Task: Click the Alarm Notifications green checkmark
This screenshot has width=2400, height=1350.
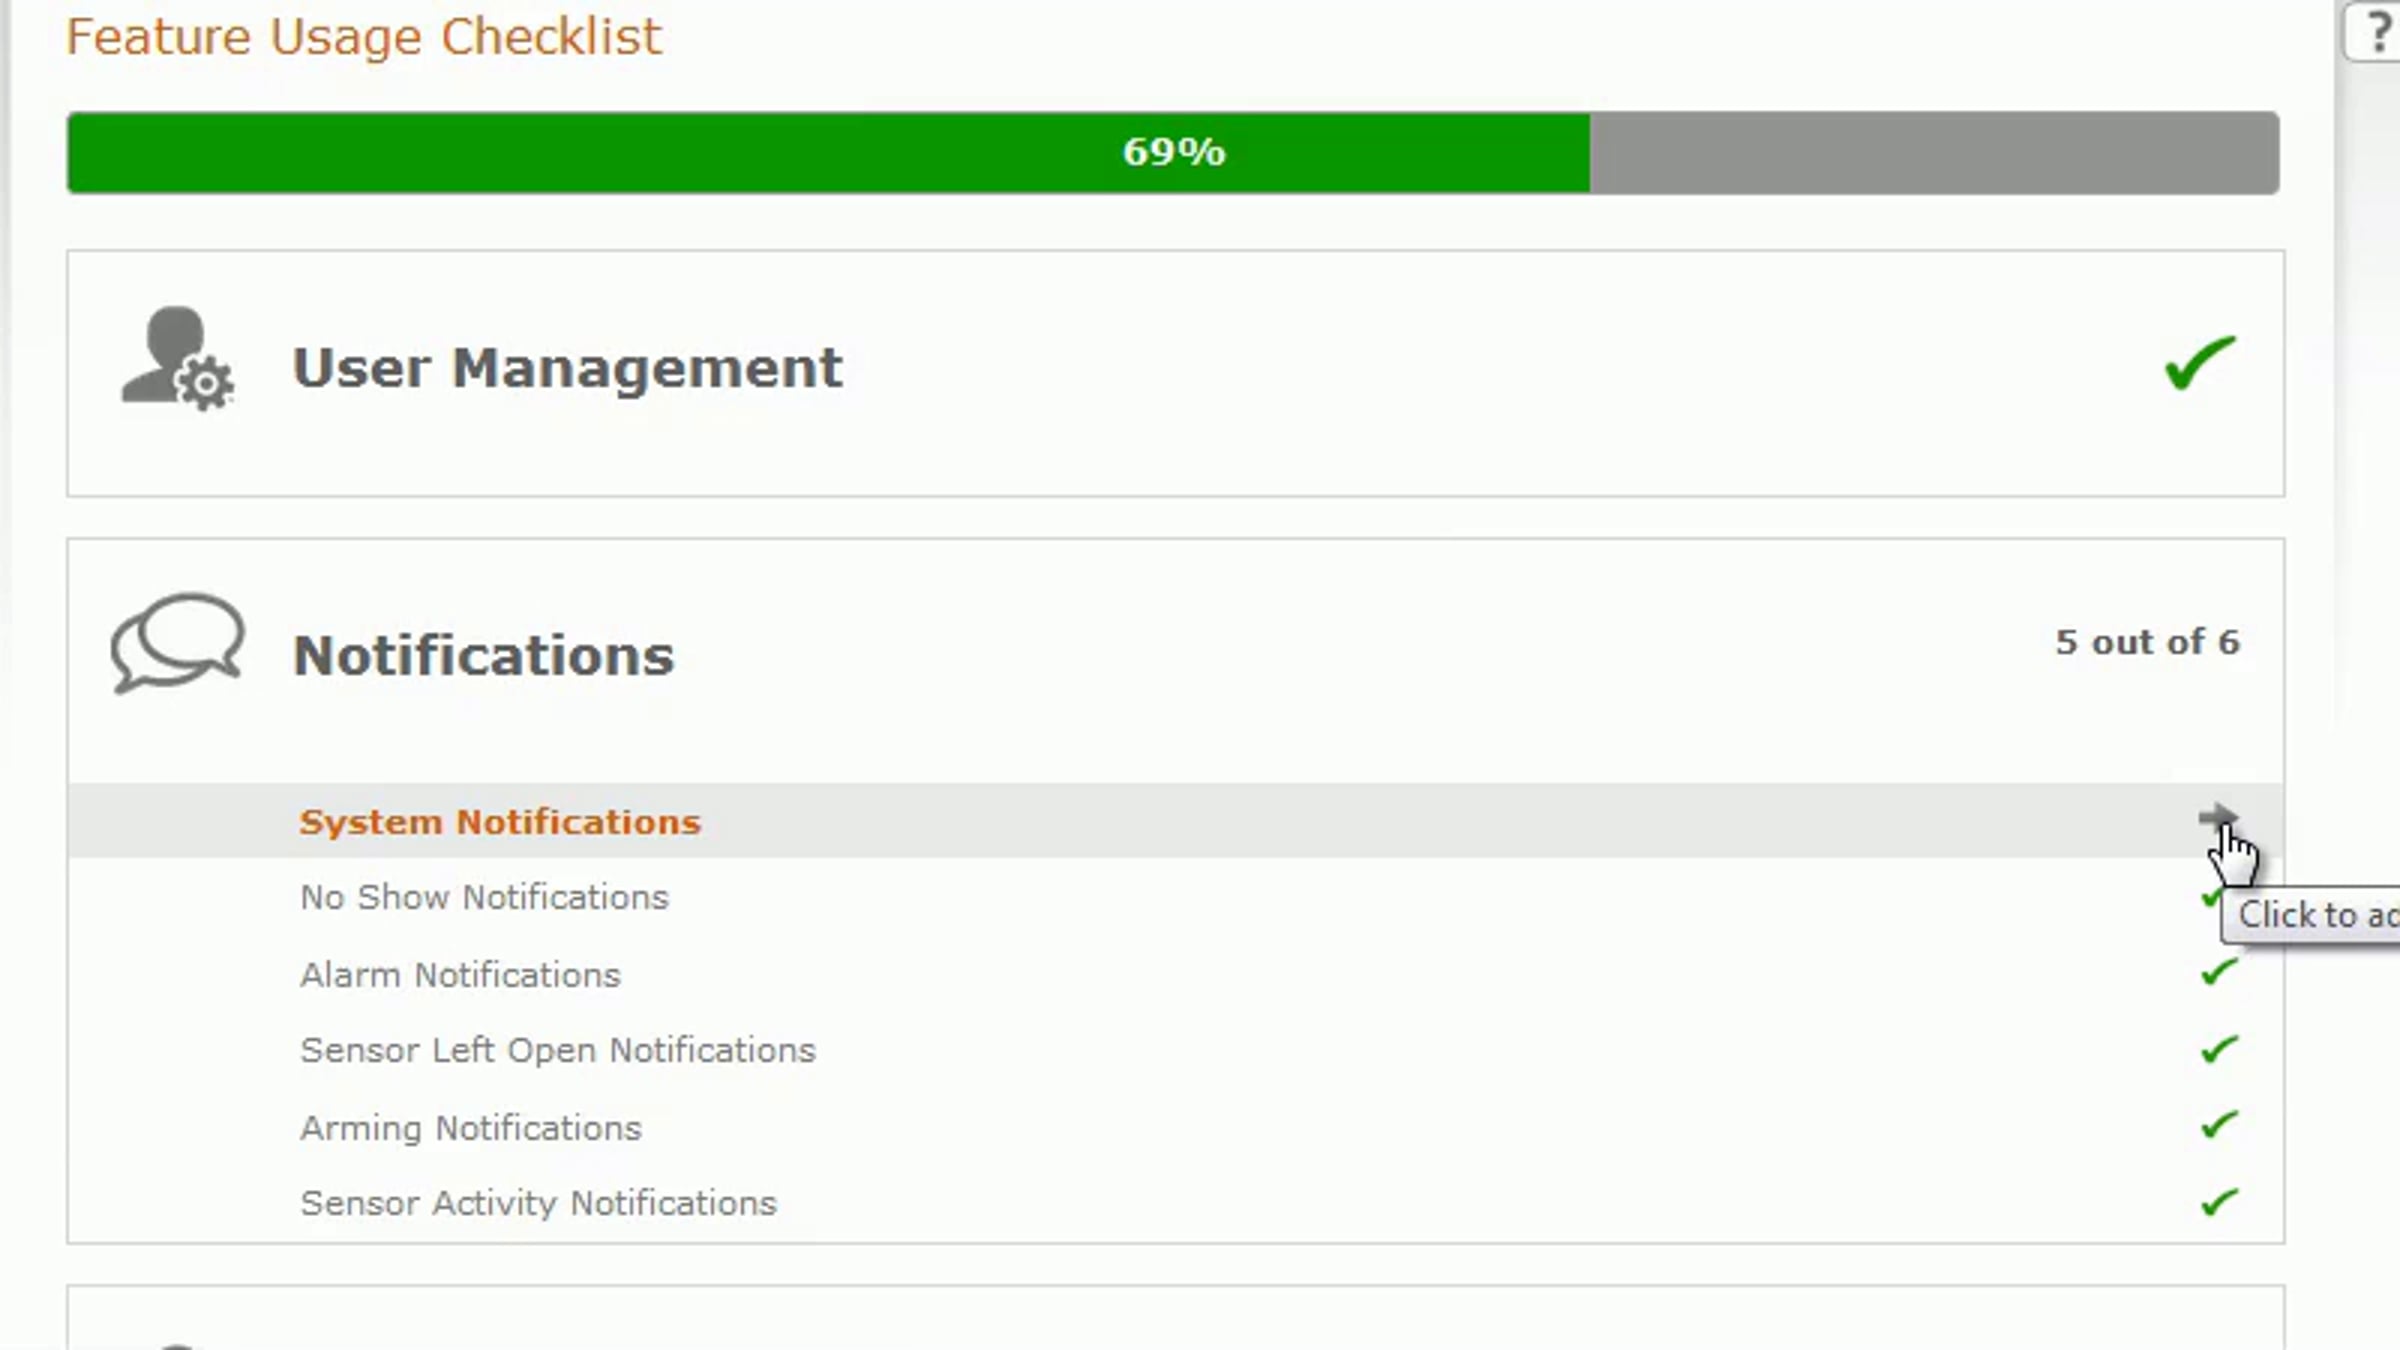Action: coord(2219,972)
